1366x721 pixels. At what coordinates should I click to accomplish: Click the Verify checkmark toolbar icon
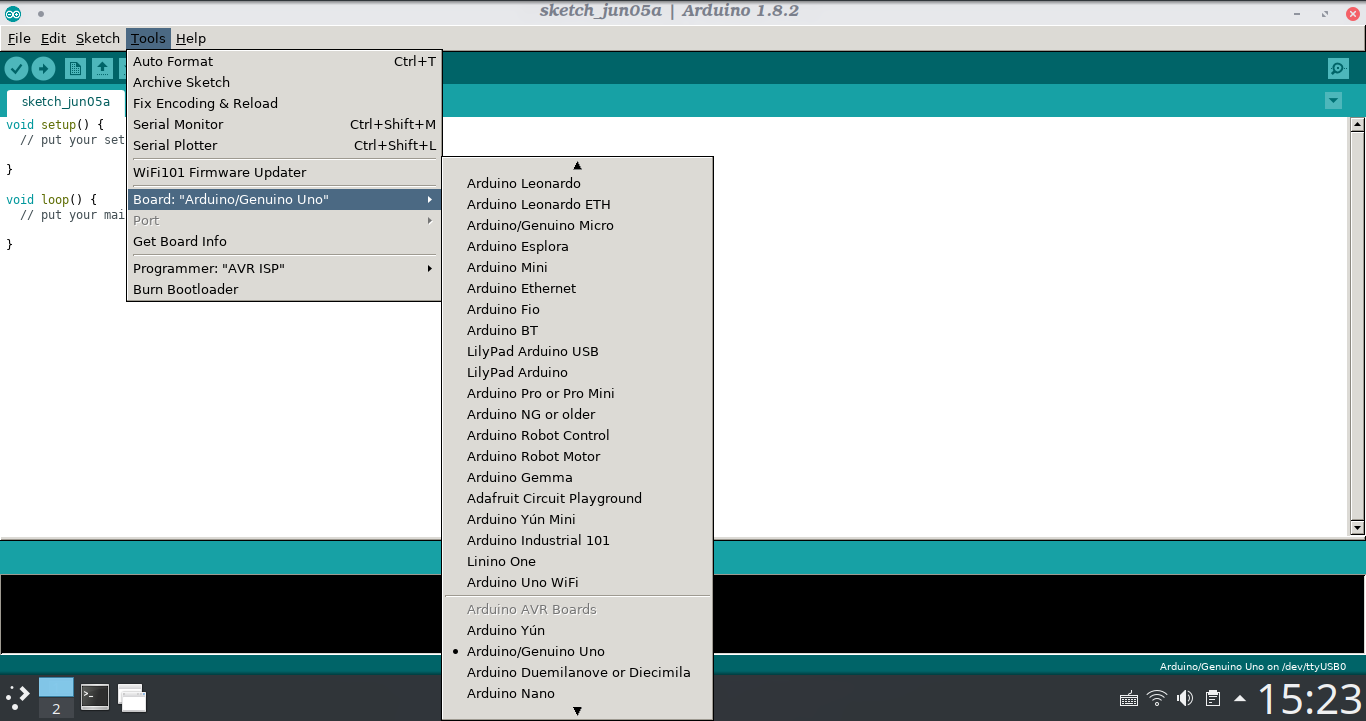click(17, 68)
